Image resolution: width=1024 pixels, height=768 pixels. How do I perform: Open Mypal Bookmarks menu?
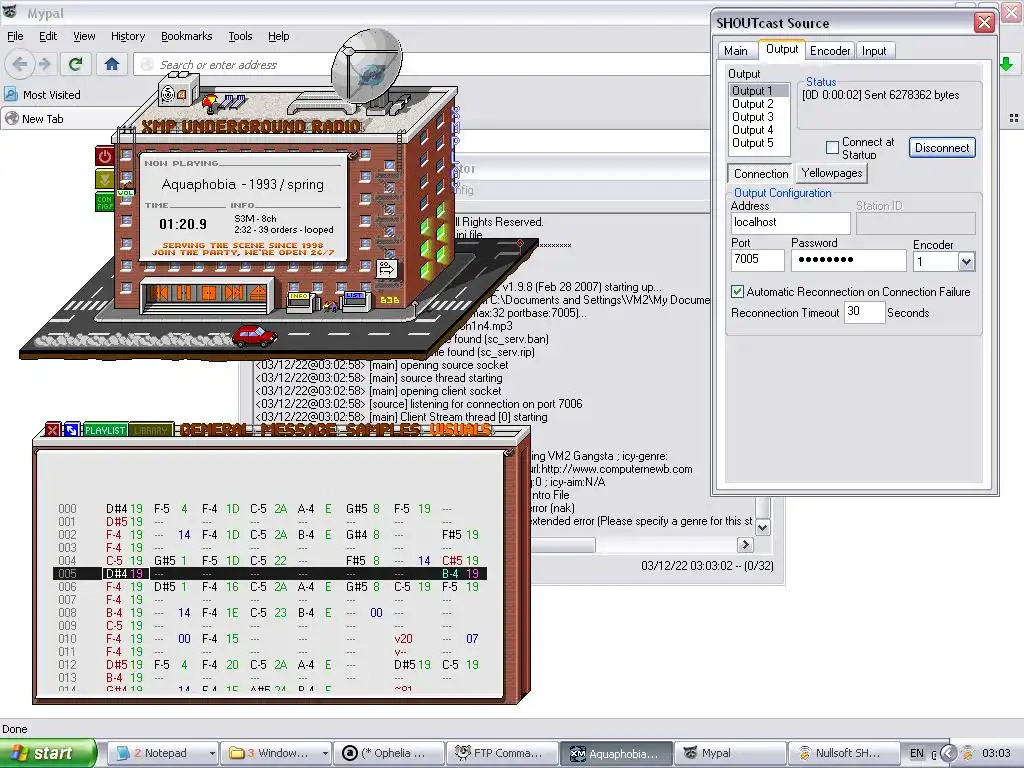[x=187, y=36]
